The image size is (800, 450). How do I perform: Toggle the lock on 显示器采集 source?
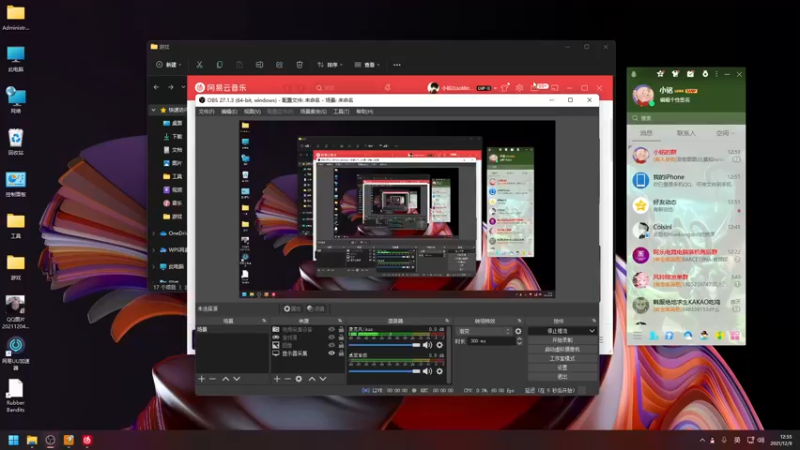tap(341, 353)
